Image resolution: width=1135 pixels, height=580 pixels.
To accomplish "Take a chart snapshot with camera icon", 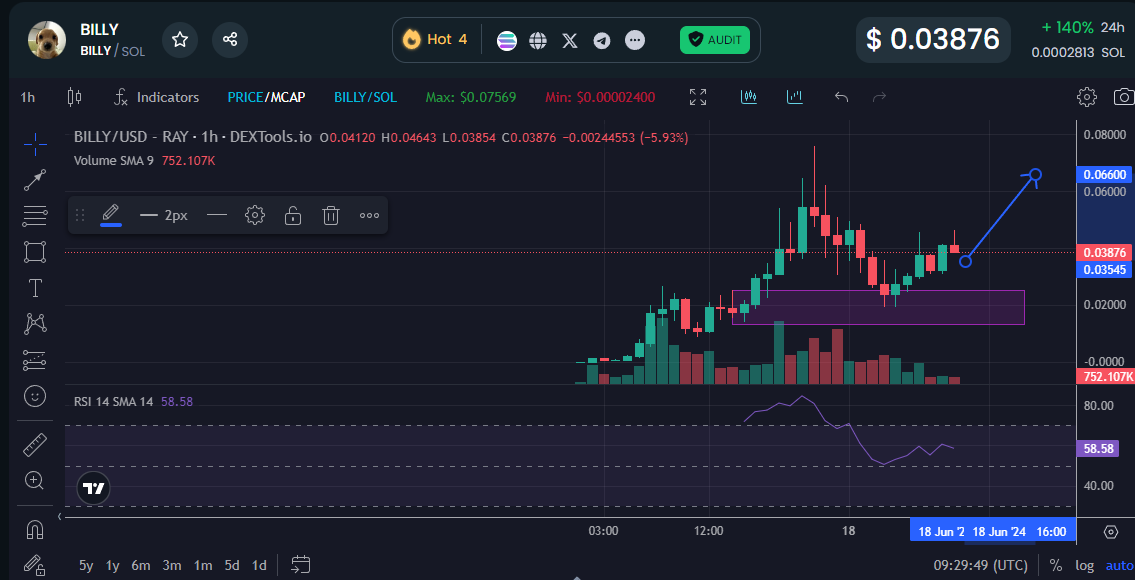I will point(1124,97).
